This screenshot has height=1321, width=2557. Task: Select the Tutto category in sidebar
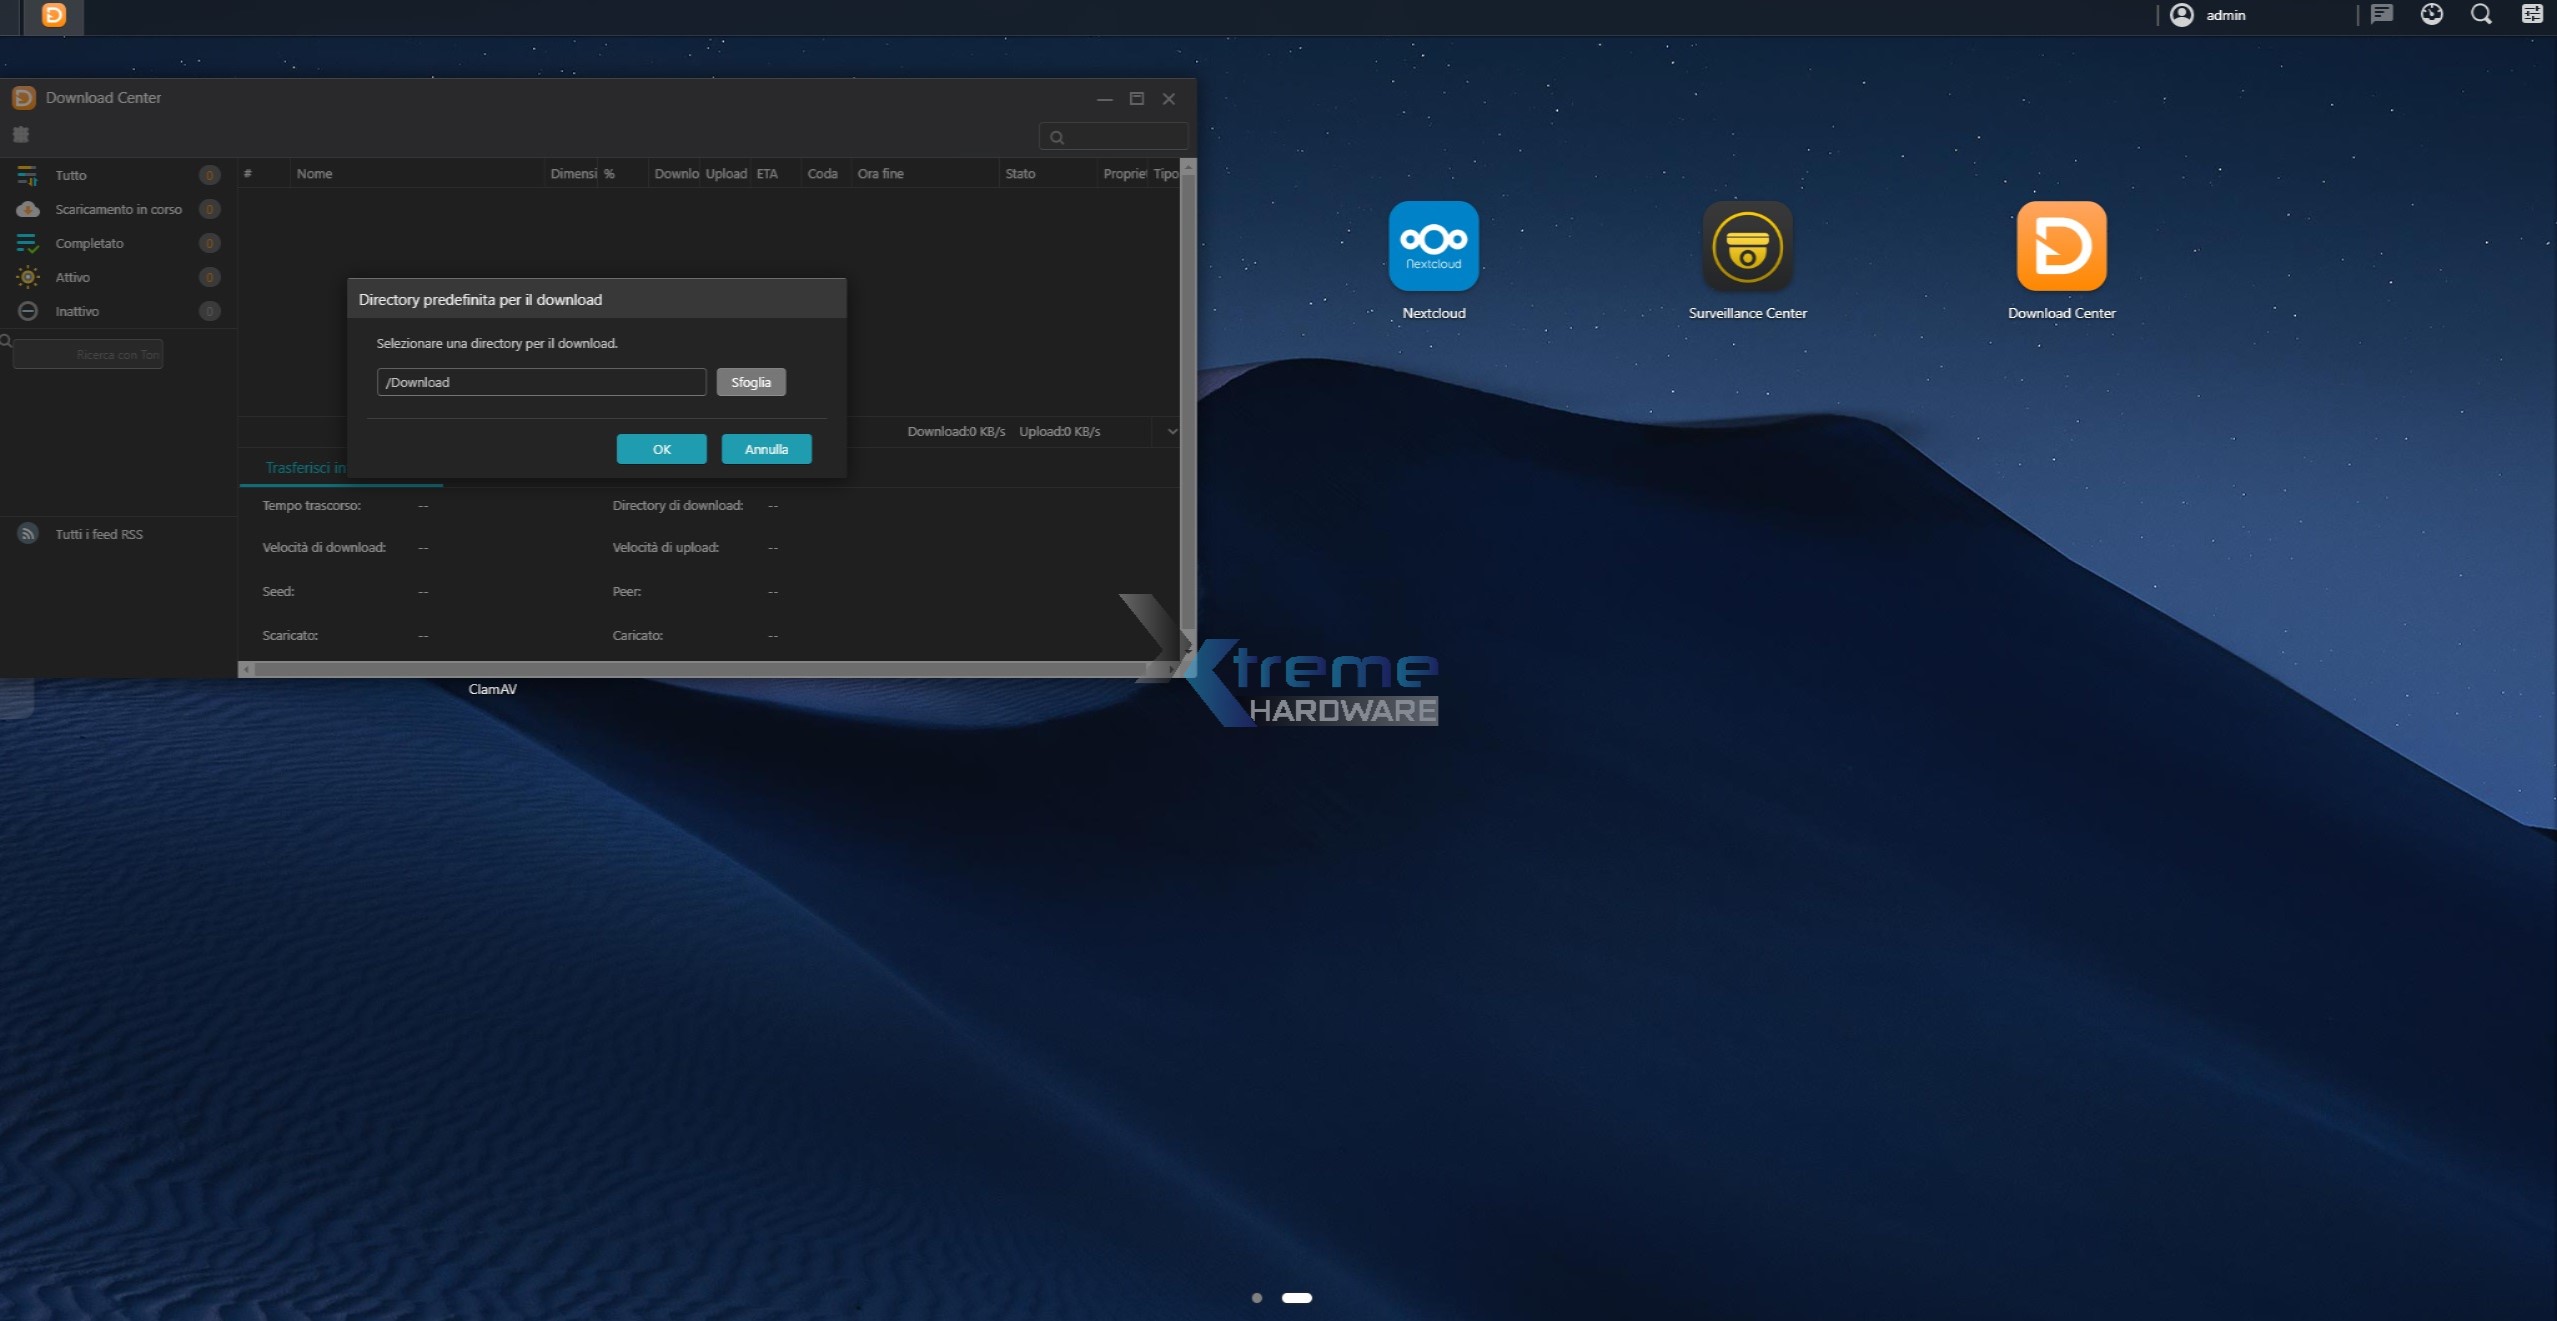click(x=71, y=175)
